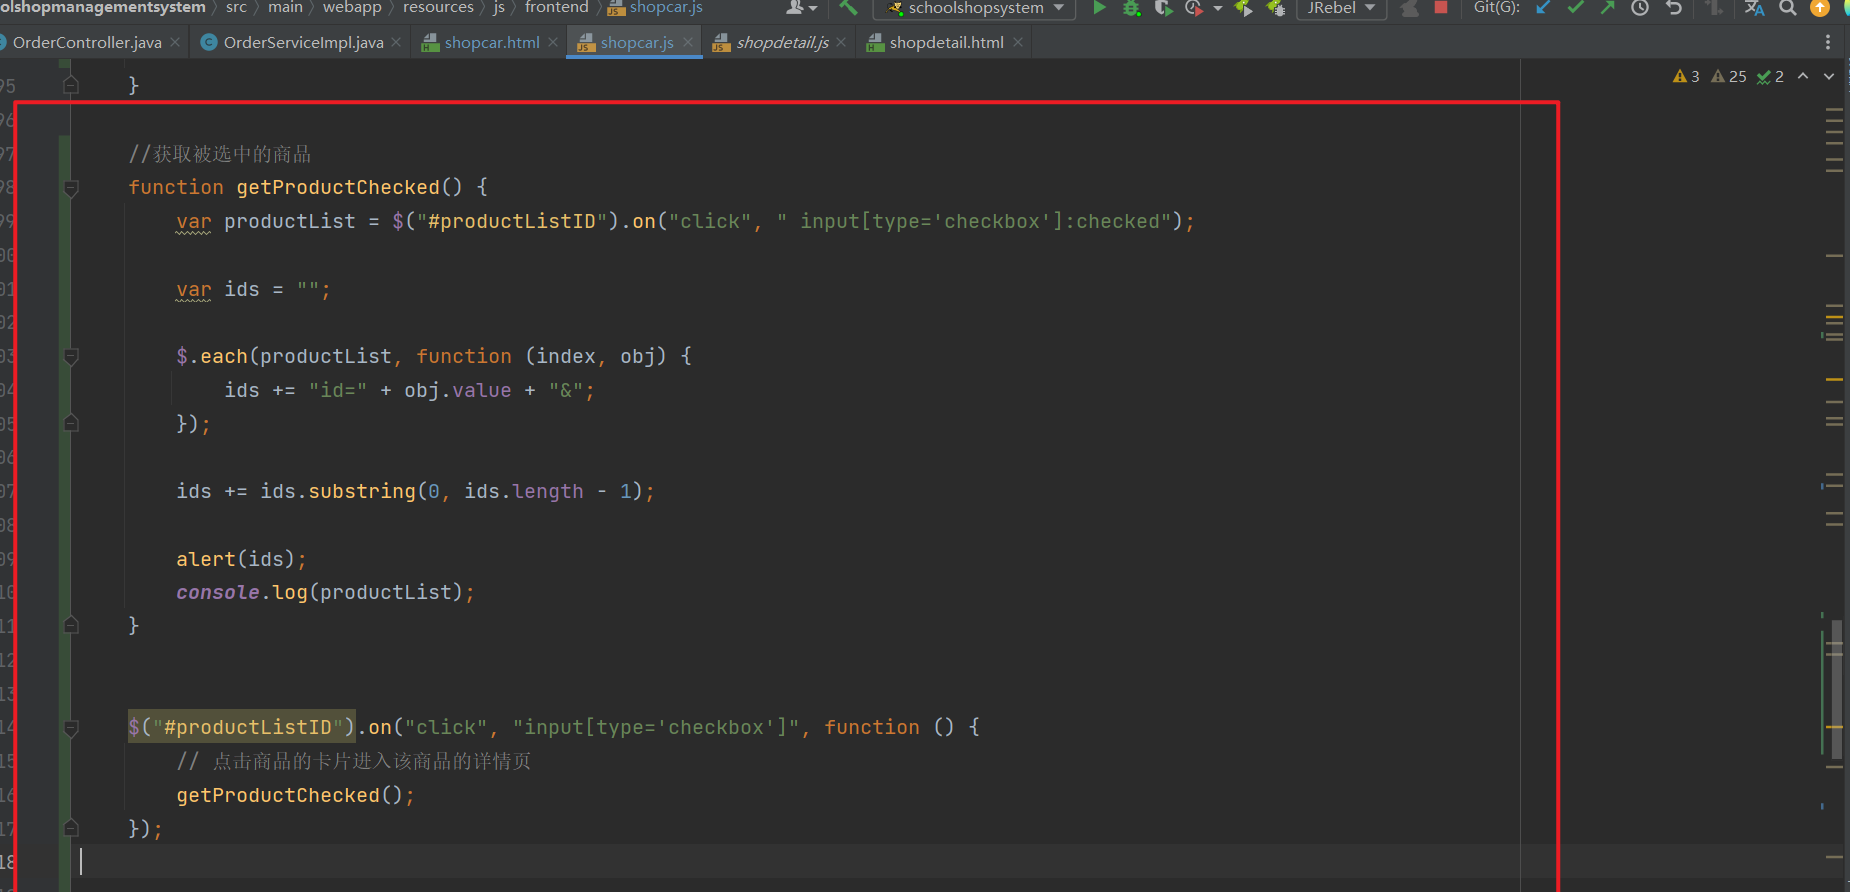1850x892 pixels.
Task: Switch to OrderServiceImpl.java tab
Action: click(303, 42)
